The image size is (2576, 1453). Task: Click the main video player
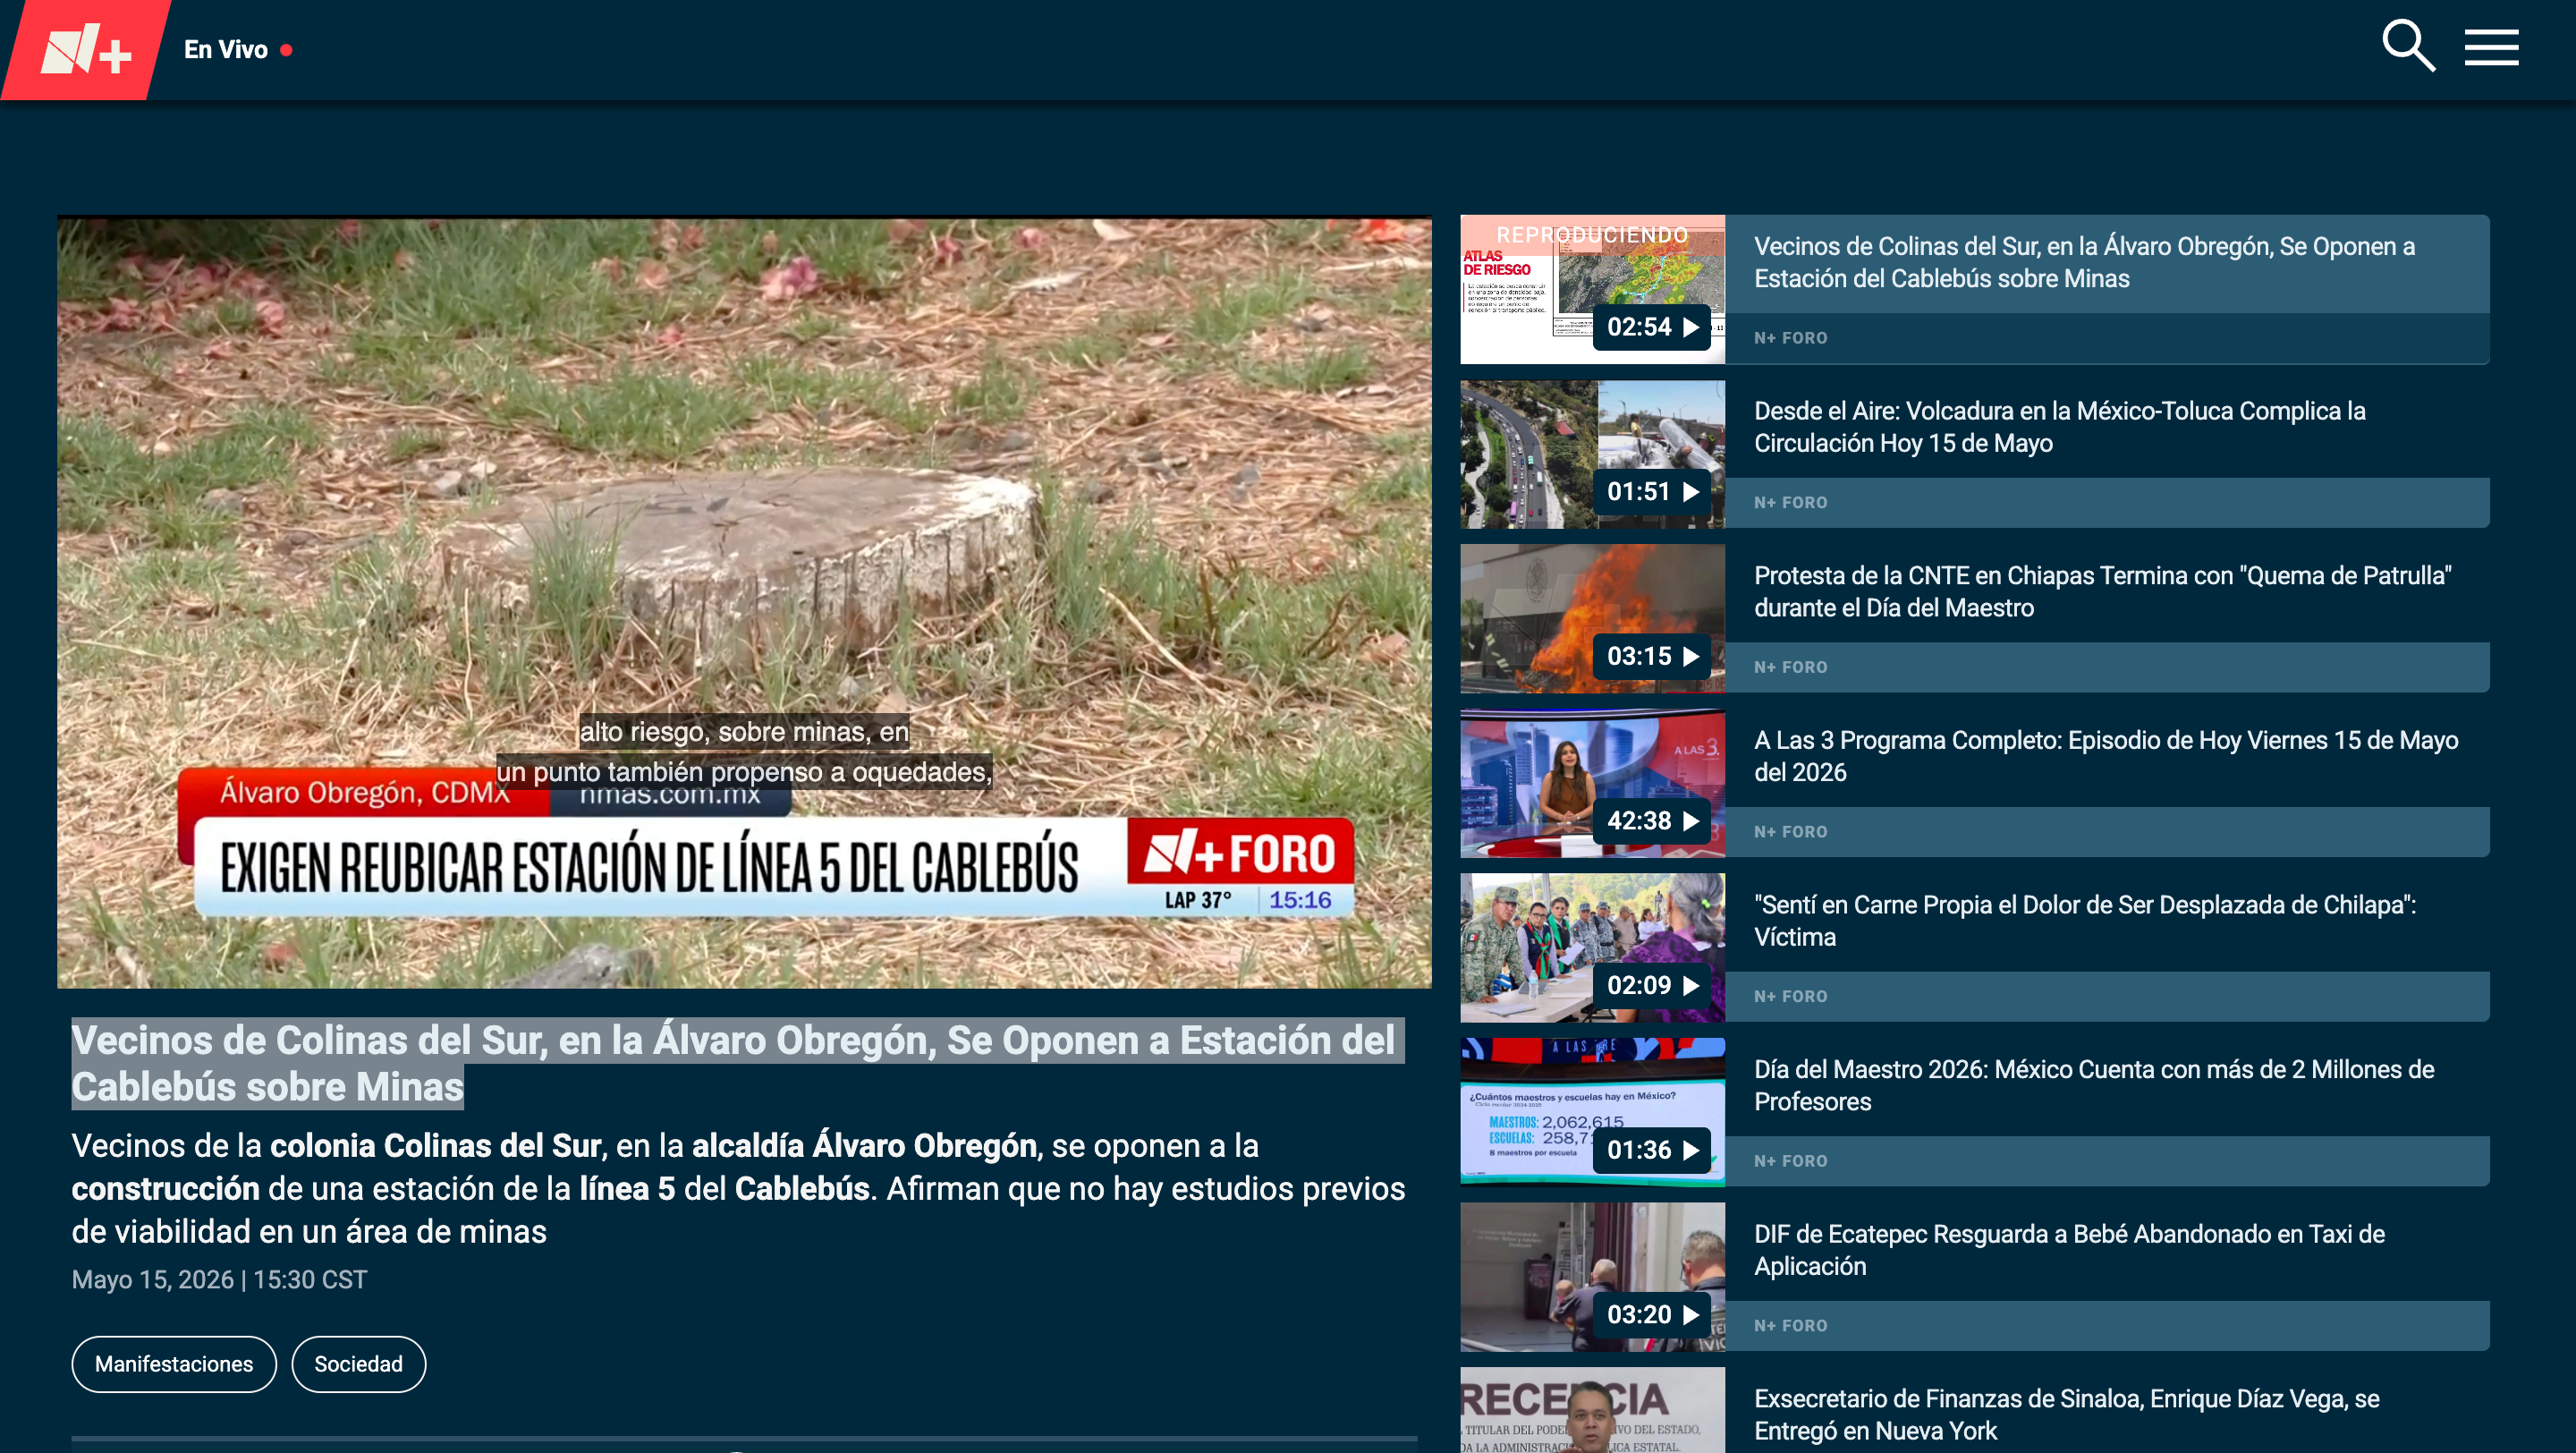click(744, 602)
